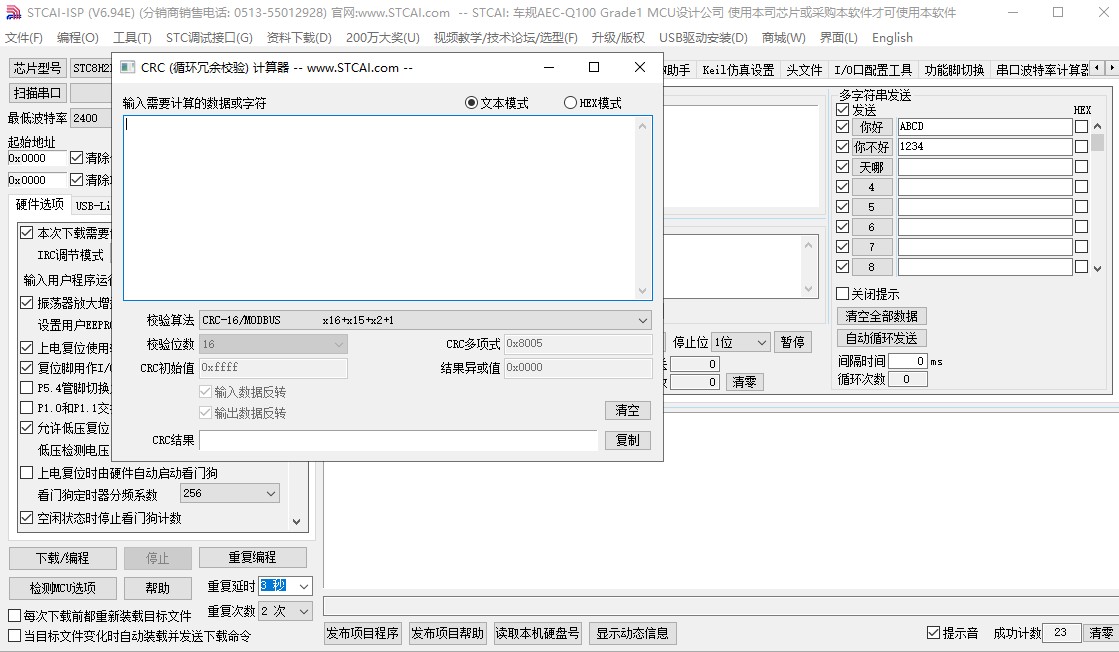
Task: Toggle hardware auto-start watchdog on power-on reset
Action: click(x=26, y=473)
